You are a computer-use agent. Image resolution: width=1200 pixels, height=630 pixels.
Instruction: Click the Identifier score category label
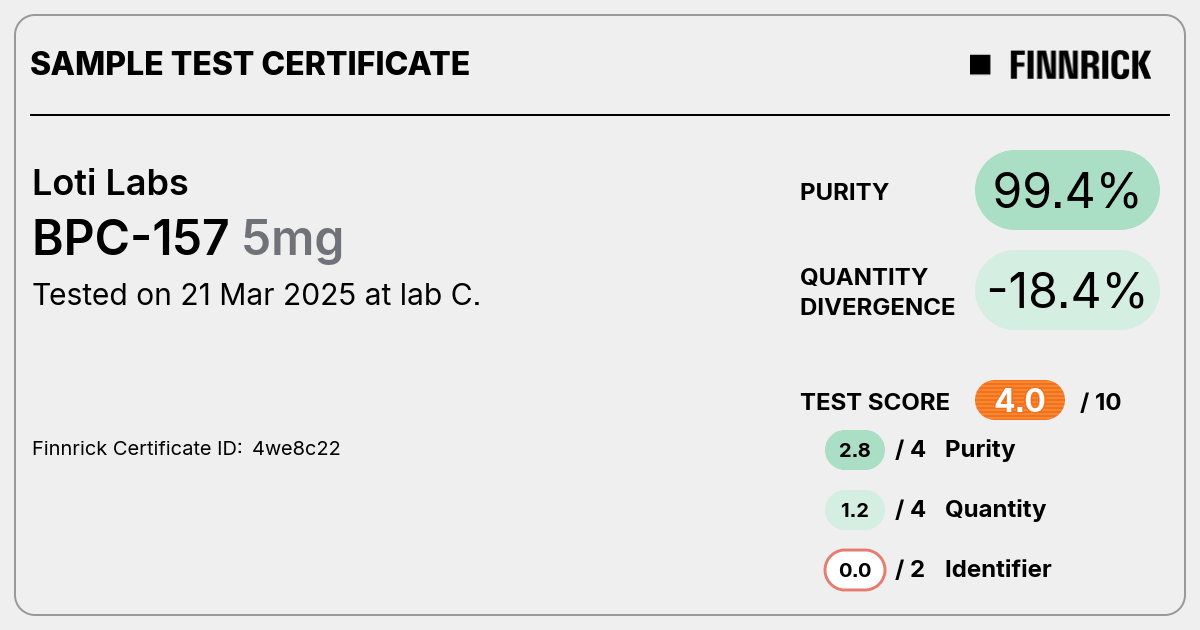998,569
